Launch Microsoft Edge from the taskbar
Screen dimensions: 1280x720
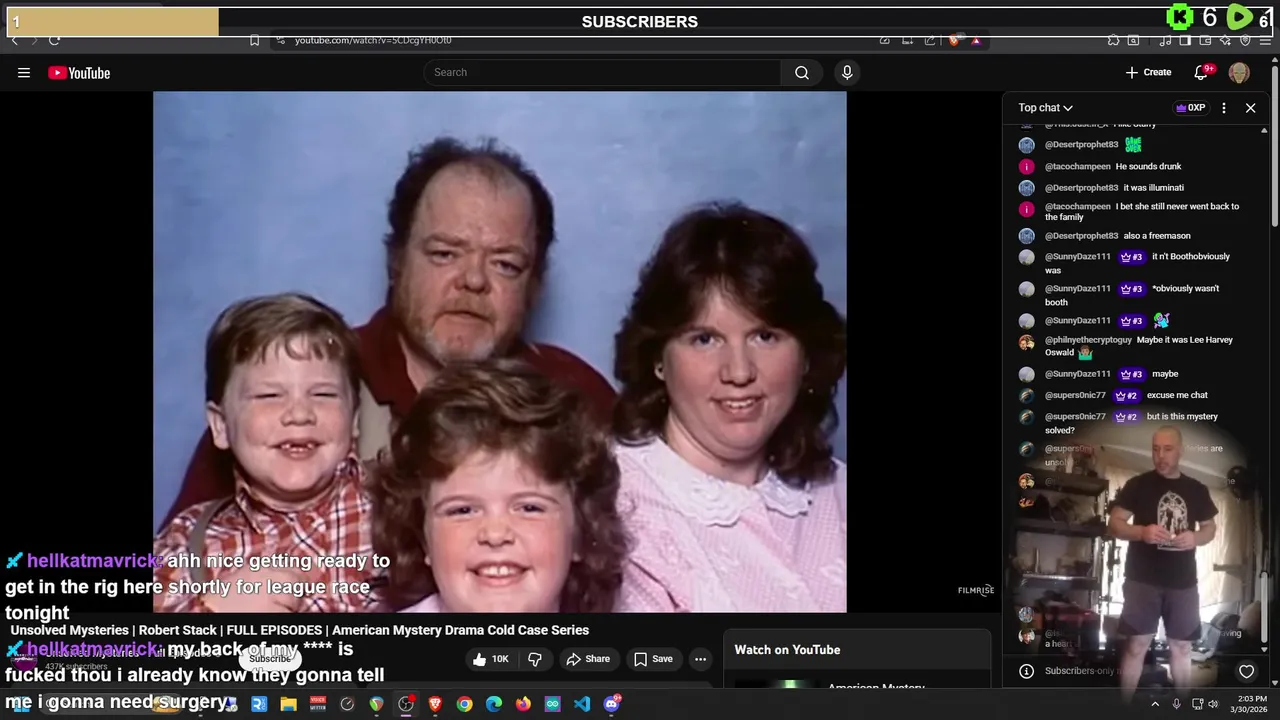coord(494,704)
